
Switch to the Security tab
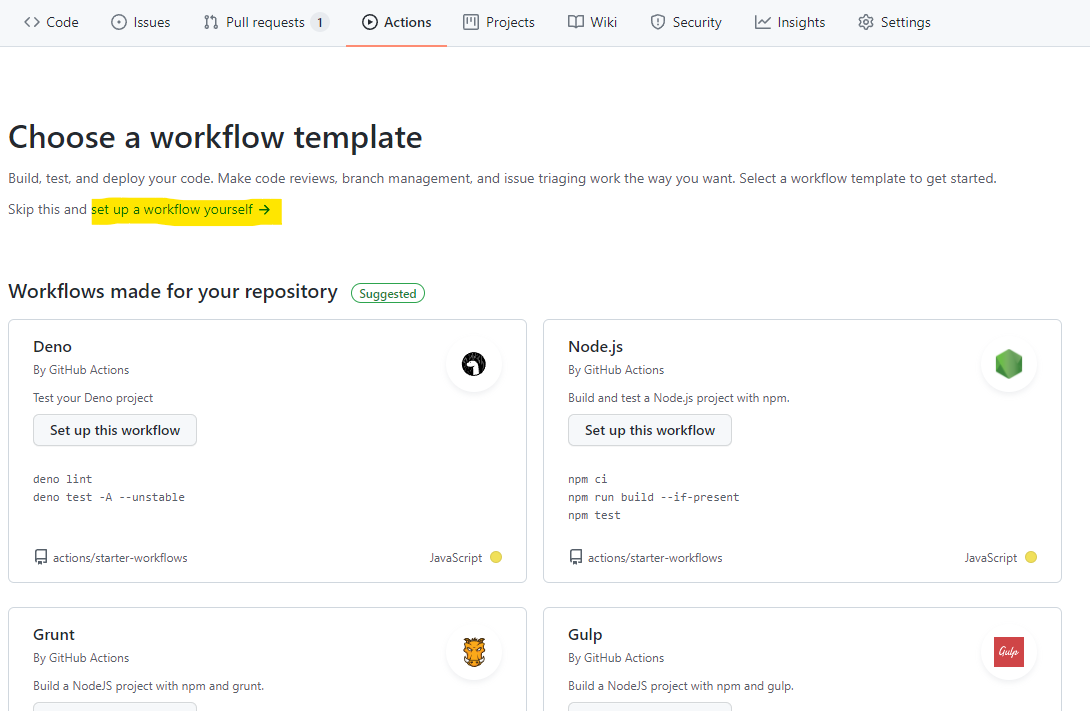[x=686, y=22]
